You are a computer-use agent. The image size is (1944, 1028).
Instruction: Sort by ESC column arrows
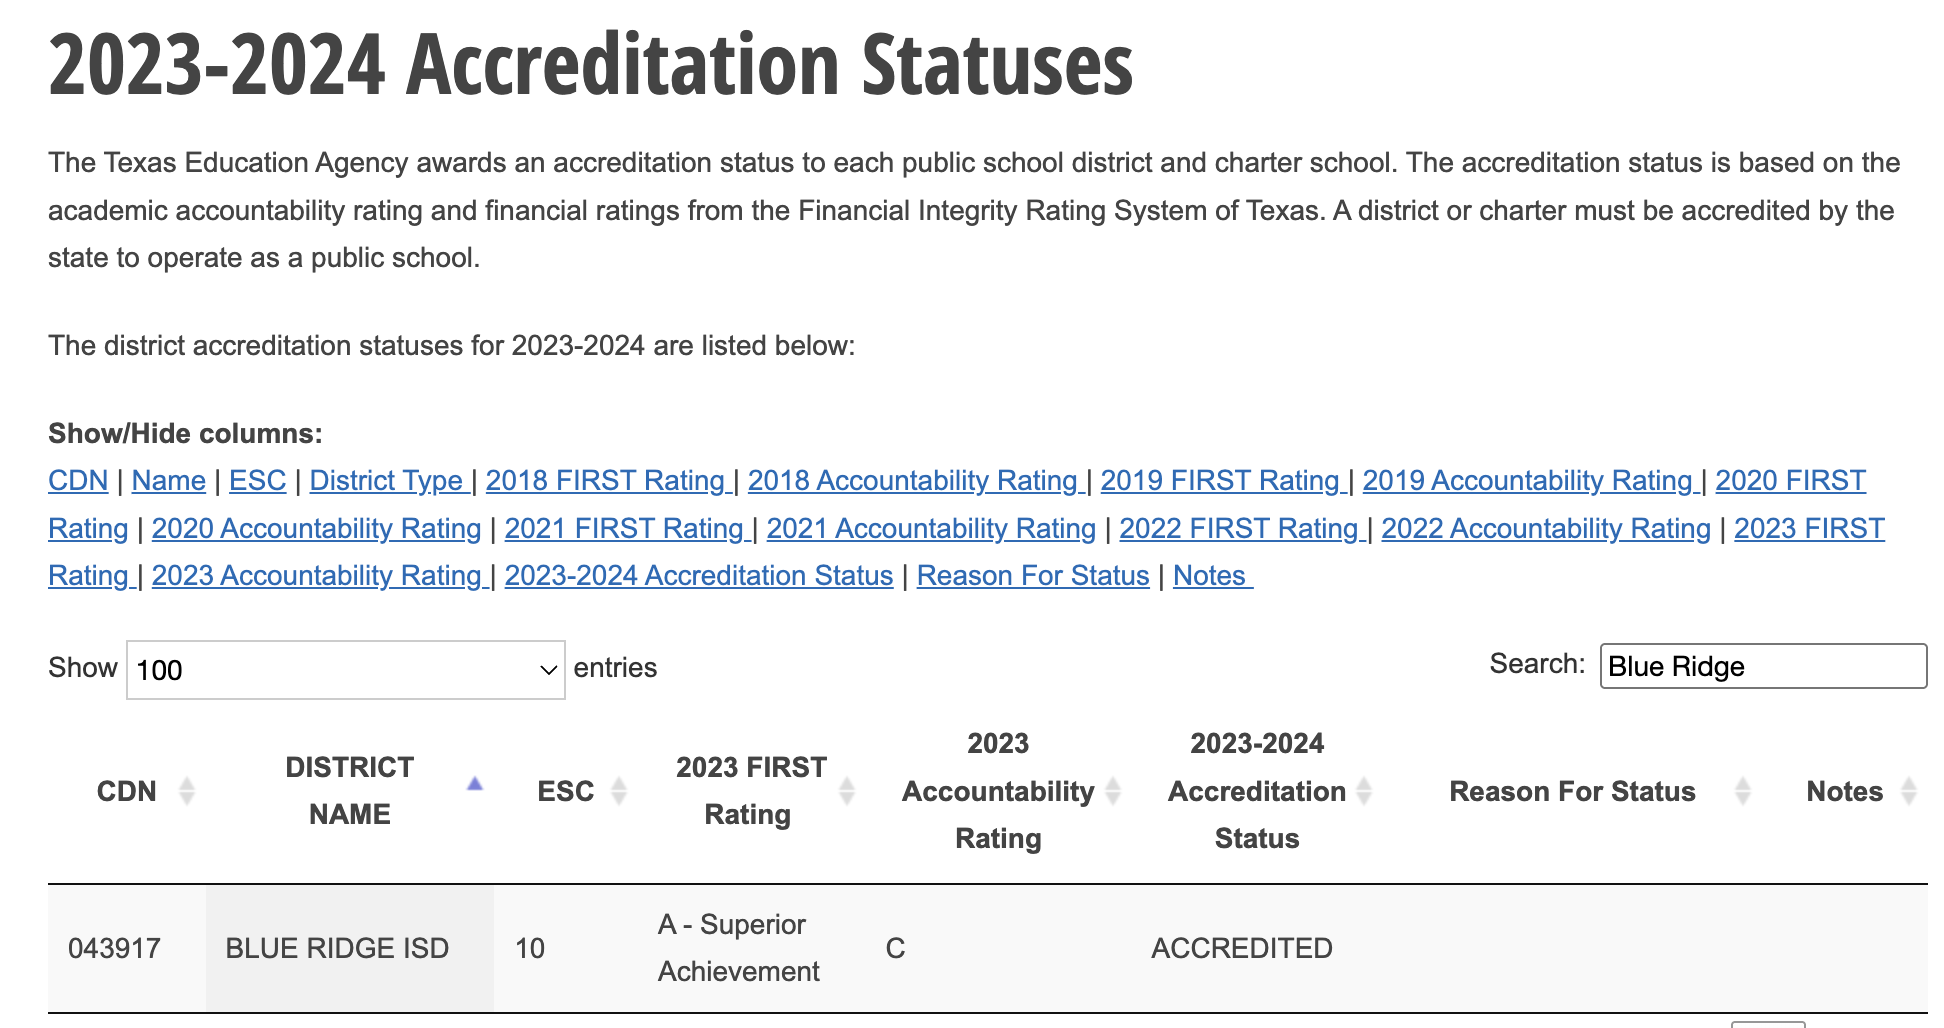click(x=619, y=791)
